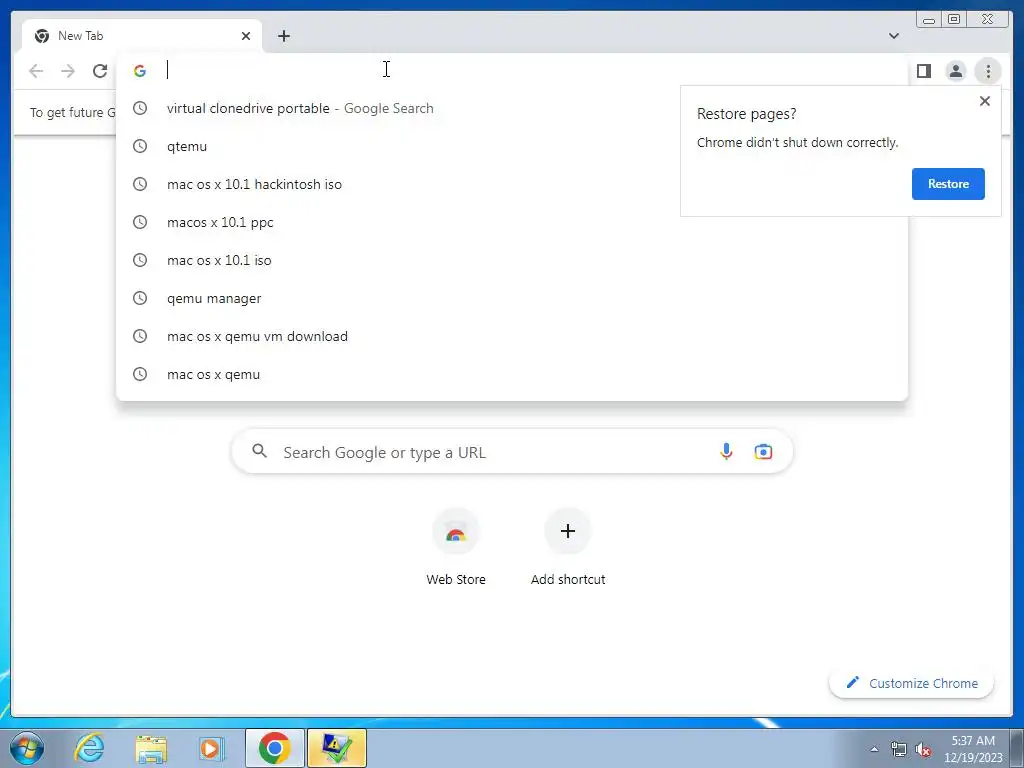The image size is (1024, 768).
Task: Open the Windows Start menu
Action: click(26, 748)
